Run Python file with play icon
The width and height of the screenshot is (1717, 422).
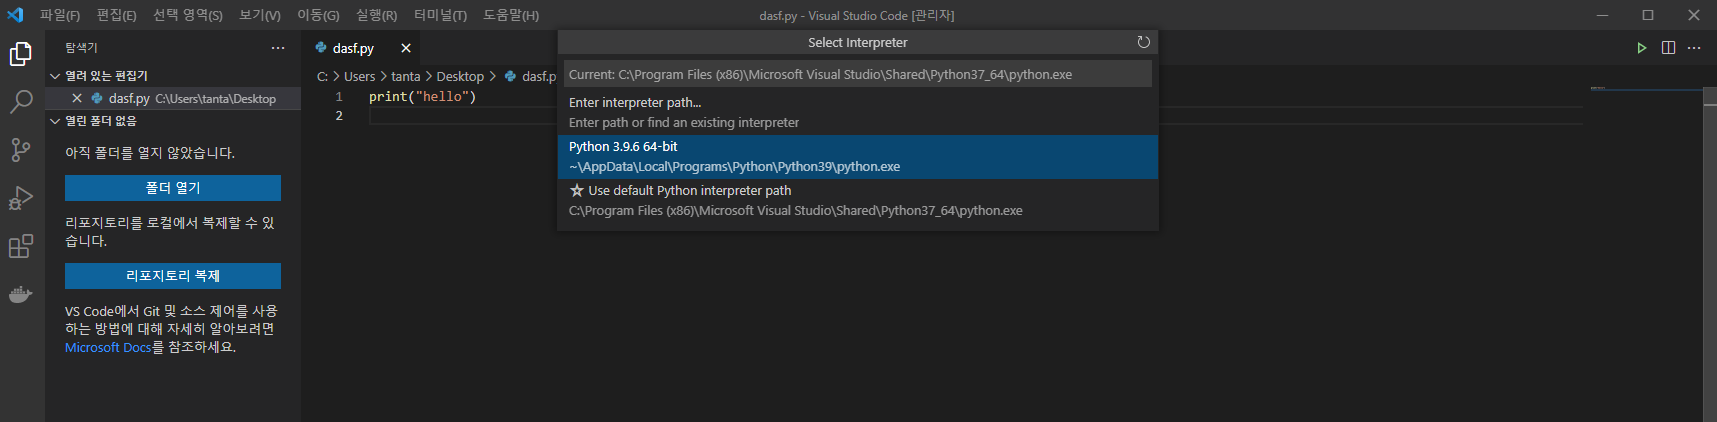pos(1641,48)
